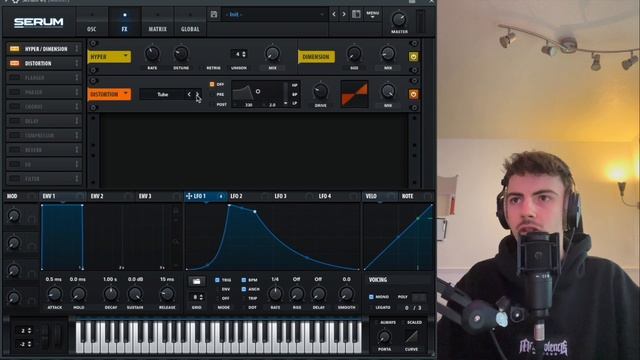Screen dimensions: 640x360
Task: Toggle LFO BPM sync checkbox
Action: pos(244,280)
